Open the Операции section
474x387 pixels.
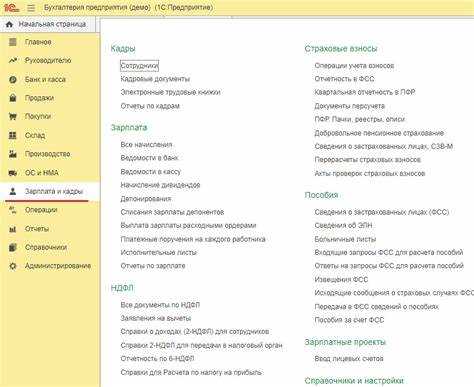click(x=41, y=210)
